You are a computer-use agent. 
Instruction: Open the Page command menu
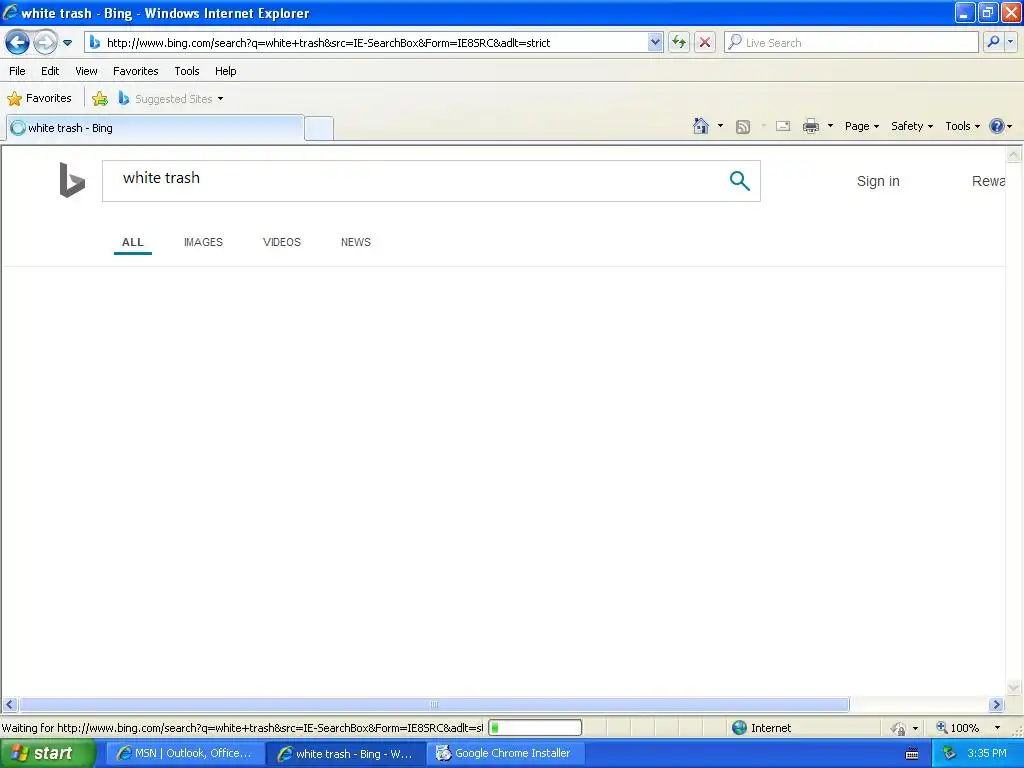861,126
